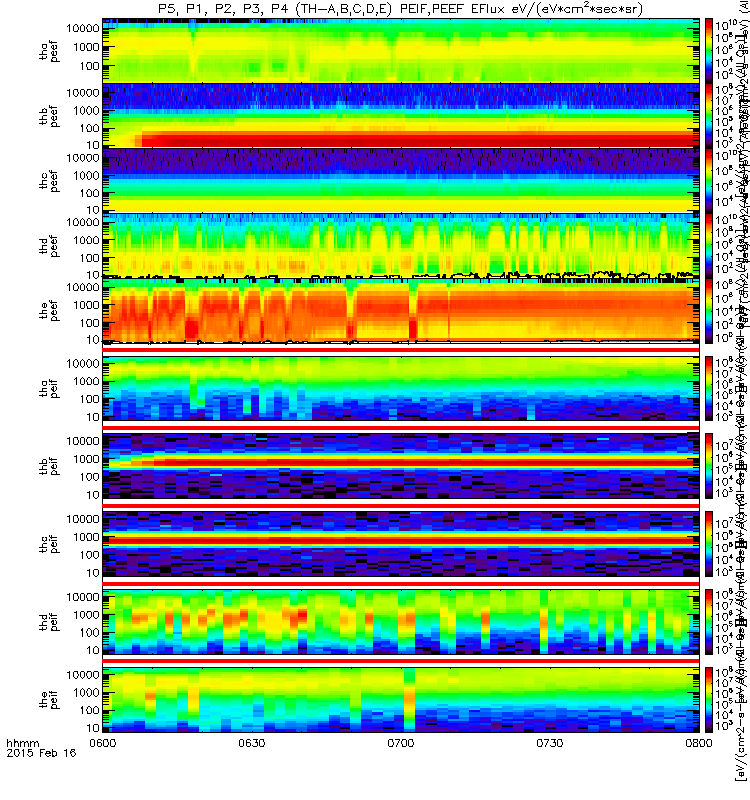
Task: Click the 2015 Feb 16 date label
Action: pos(41,753)
